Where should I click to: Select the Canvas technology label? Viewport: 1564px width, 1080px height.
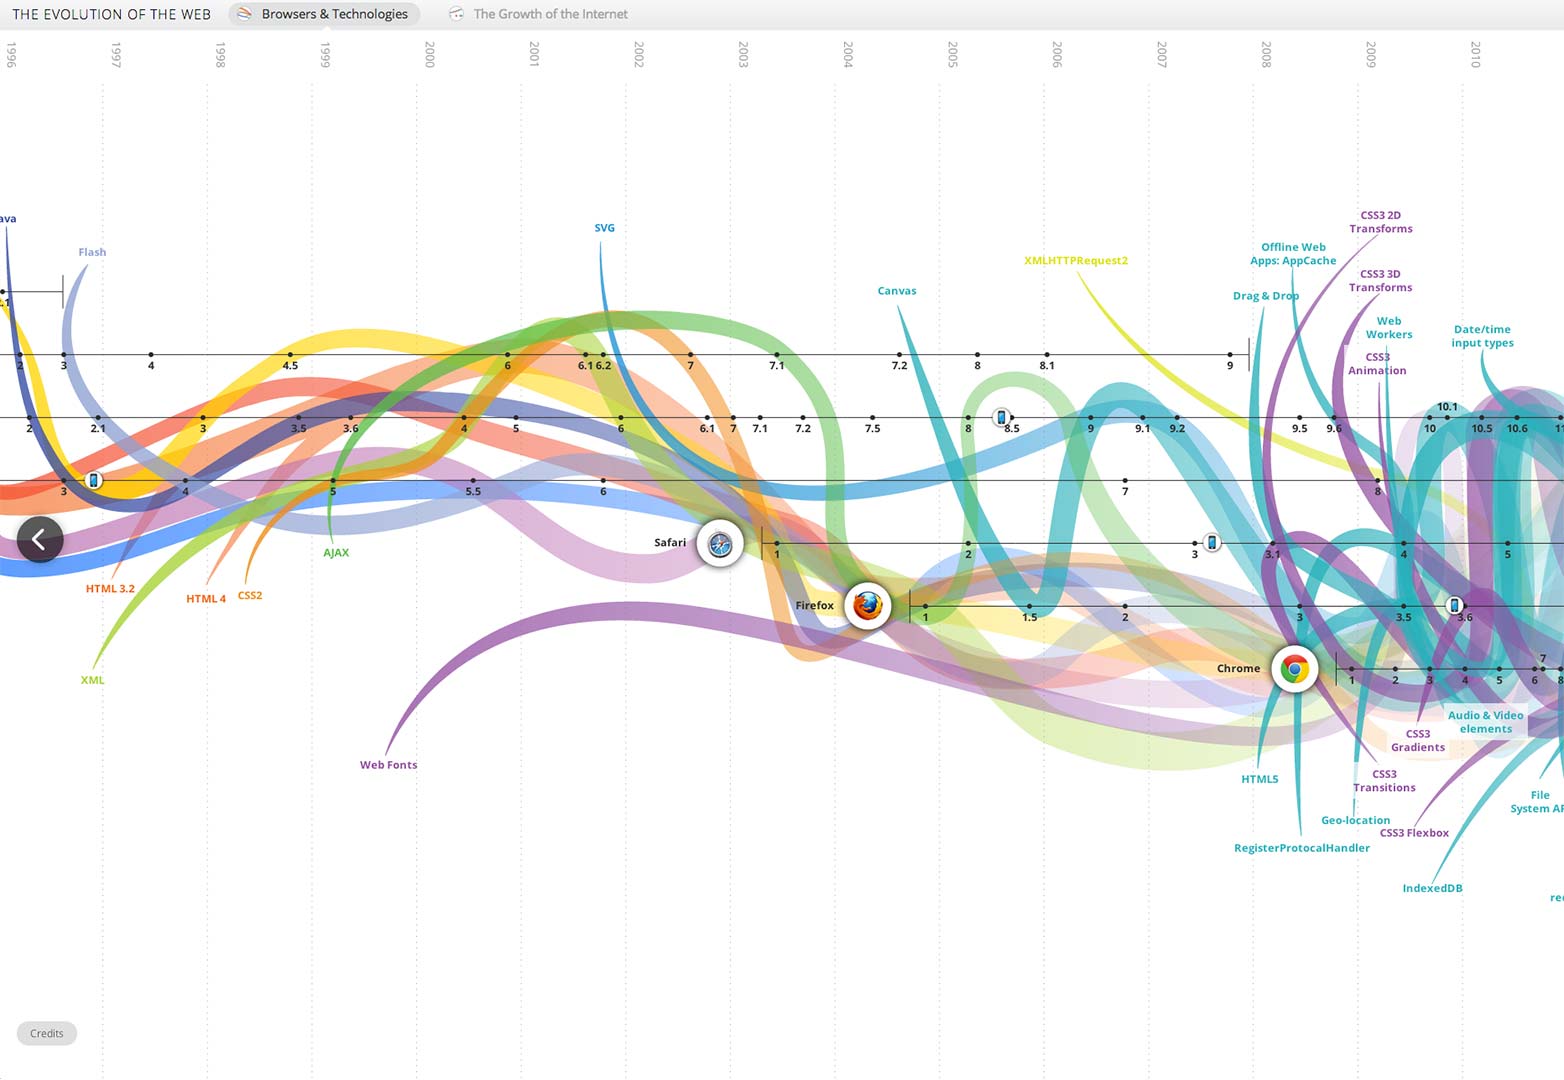tap(897, 291)
